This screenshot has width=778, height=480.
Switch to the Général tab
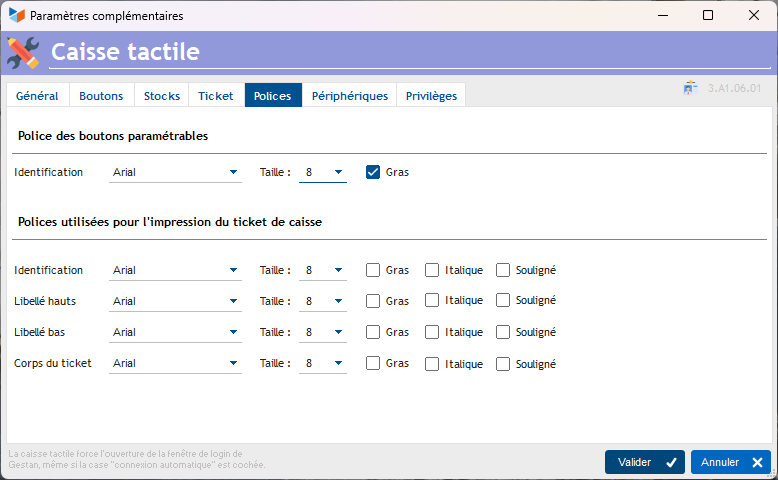tap(37, 96)
